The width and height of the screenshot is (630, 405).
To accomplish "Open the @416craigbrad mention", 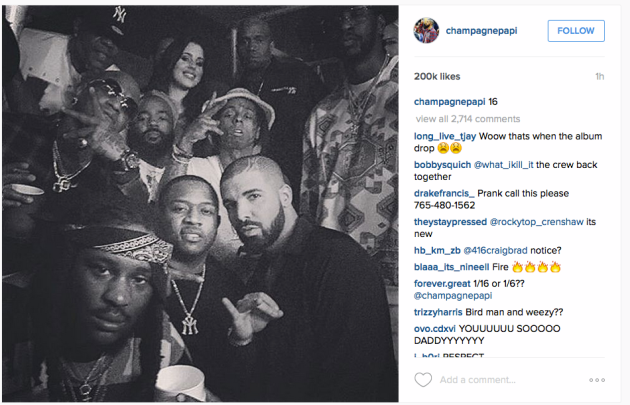I will pyautogui.click(x=495, y=250).
